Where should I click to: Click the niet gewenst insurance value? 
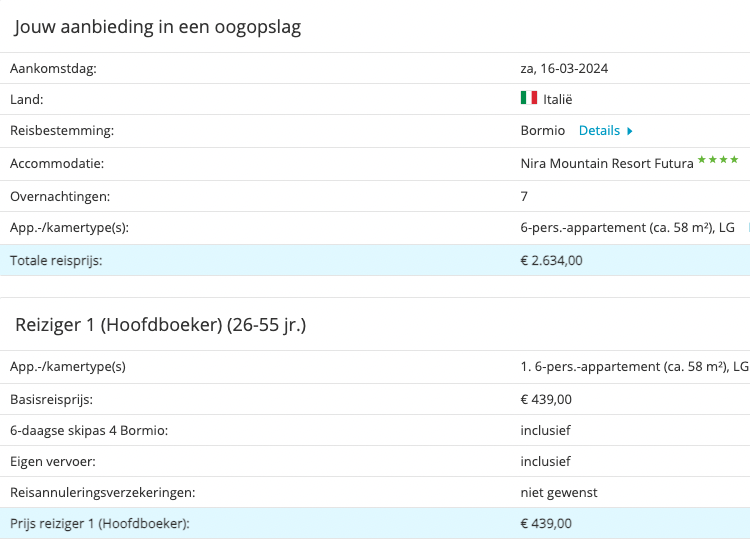559,493
